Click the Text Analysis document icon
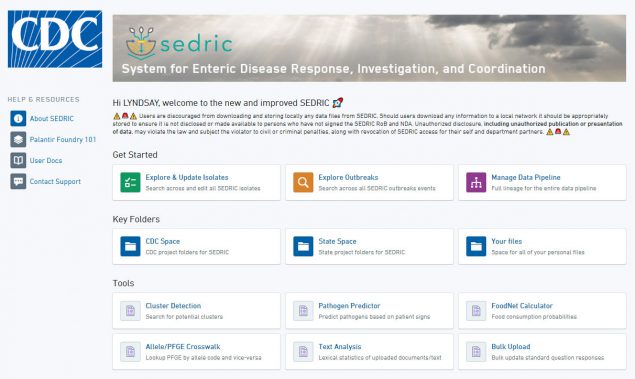The height and width of the screenshot is (379, 635). coord(303,351)
